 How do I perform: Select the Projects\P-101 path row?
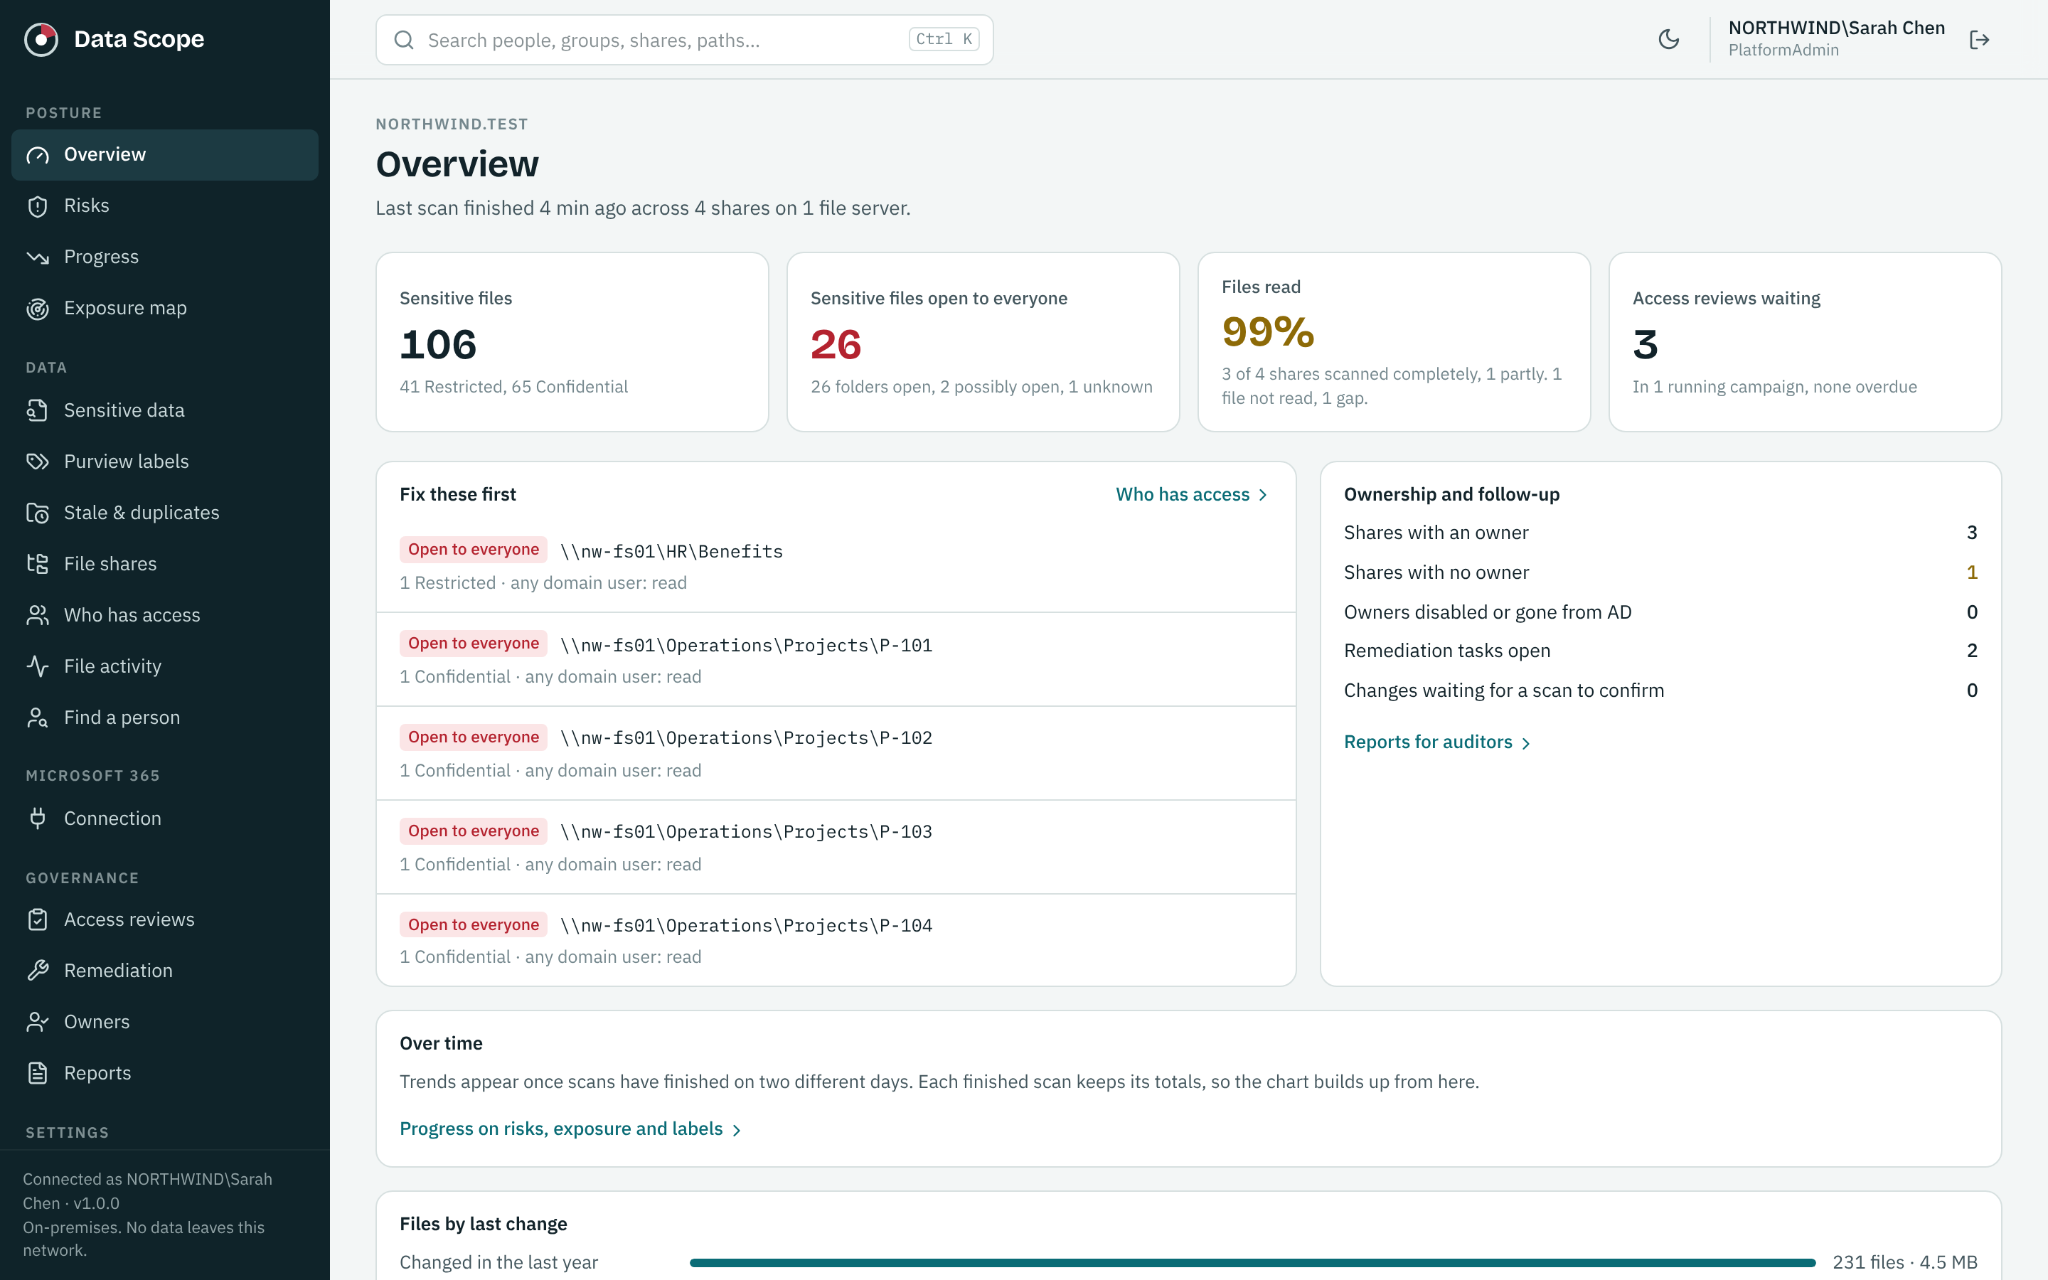click(x=836, y=660)
